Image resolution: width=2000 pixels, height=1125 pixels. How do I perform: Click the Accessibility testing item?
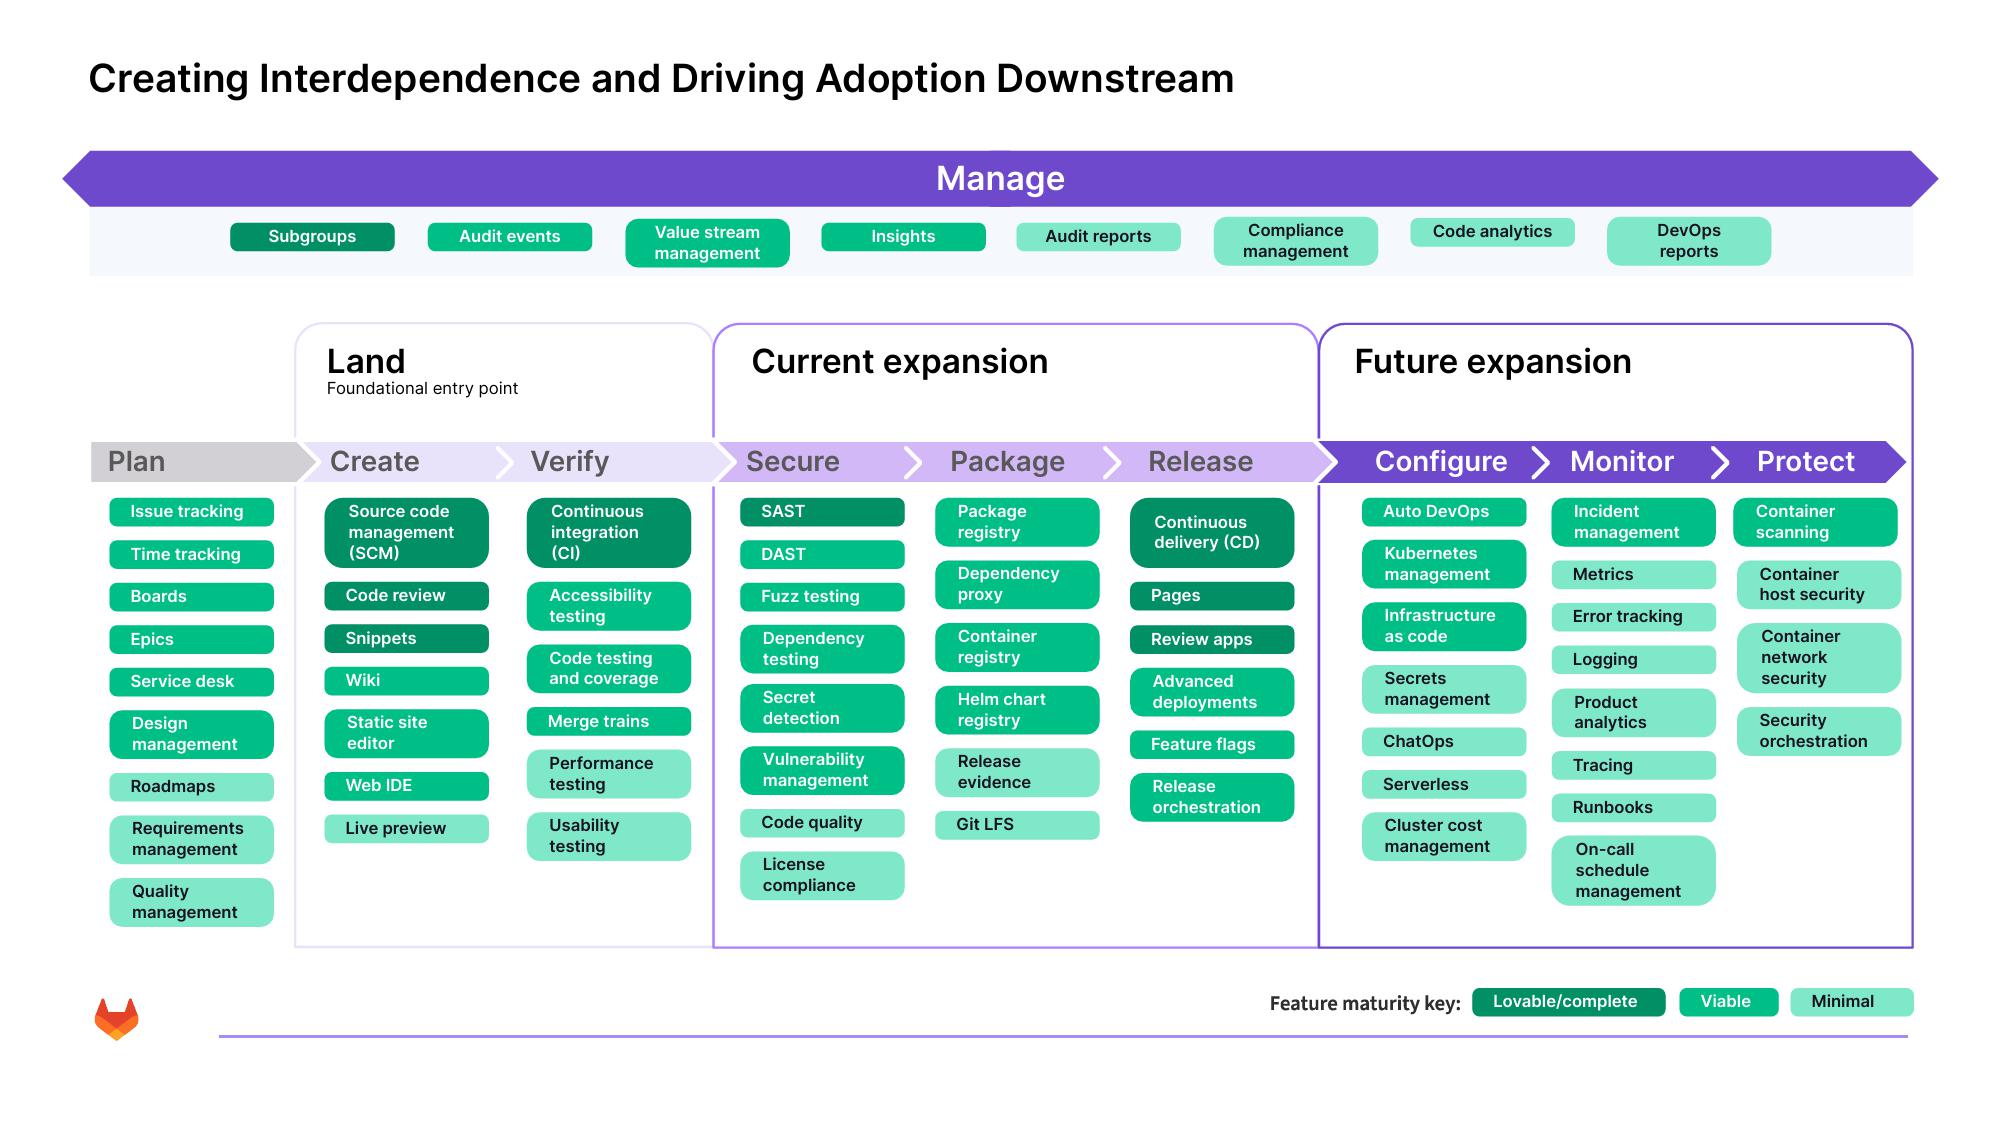pyautogui.click(x=609, y=606)
